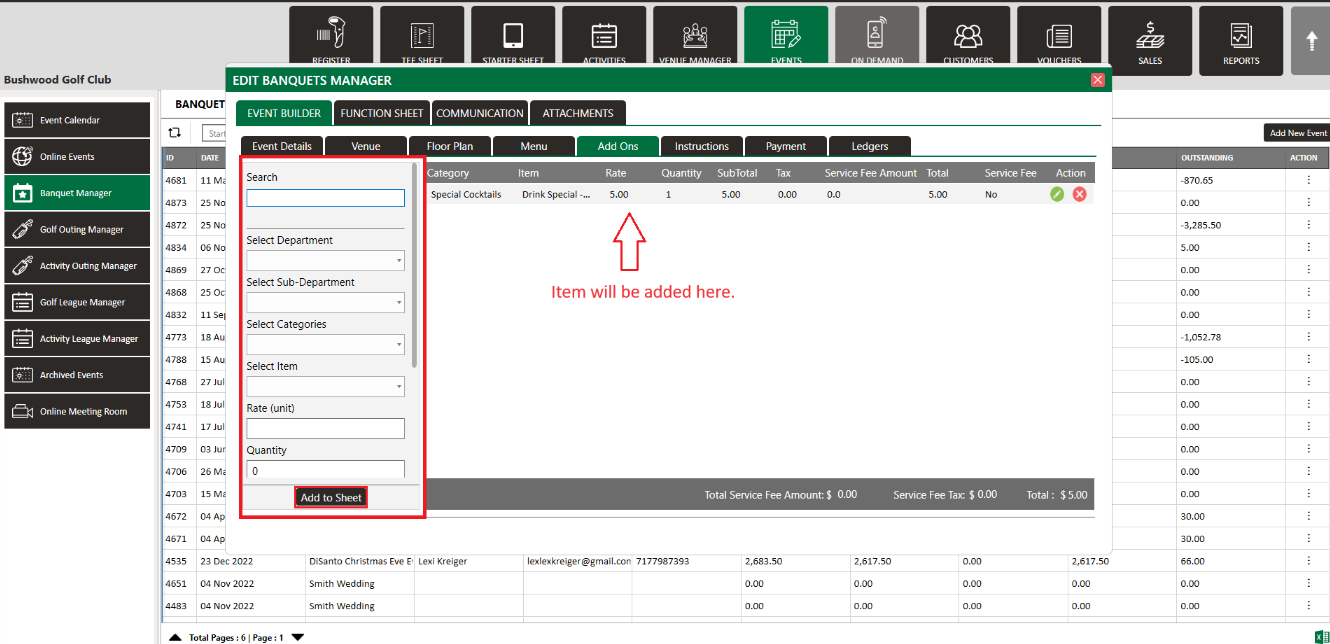
Task: Switch to the Payment tab
Action: tap(785, 146)
